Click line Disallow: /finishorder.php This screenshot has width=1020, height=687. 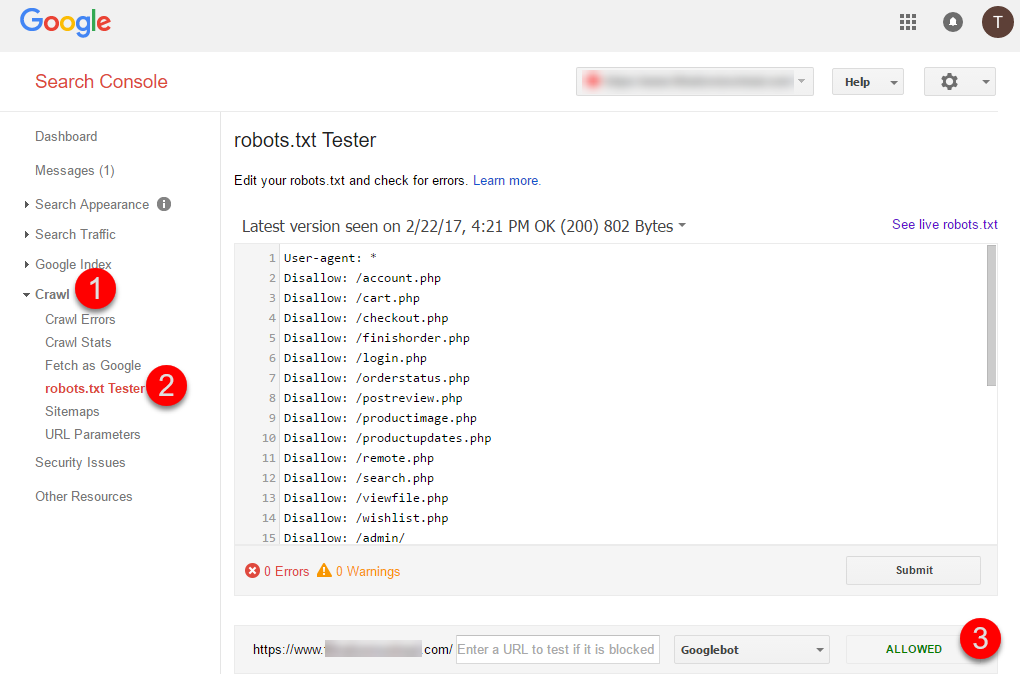pyautogui.click(x=377, y=338)
